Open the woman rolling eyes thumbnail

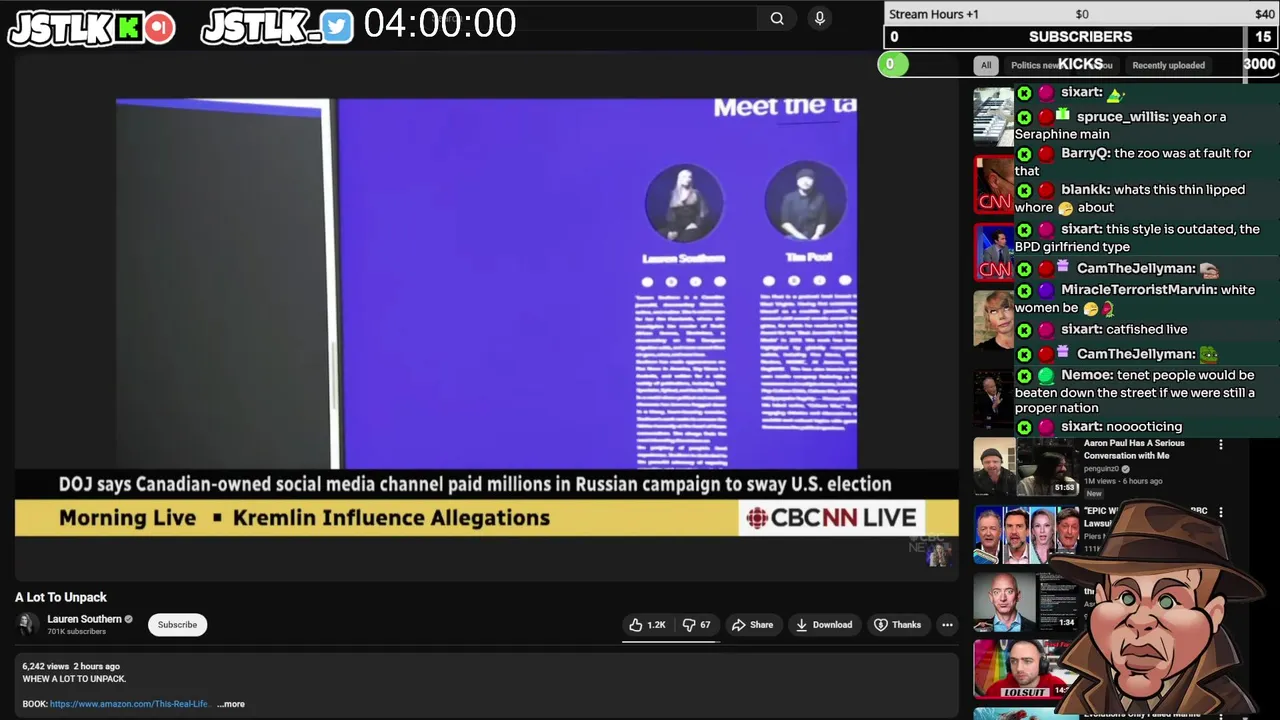coord(993,319)
